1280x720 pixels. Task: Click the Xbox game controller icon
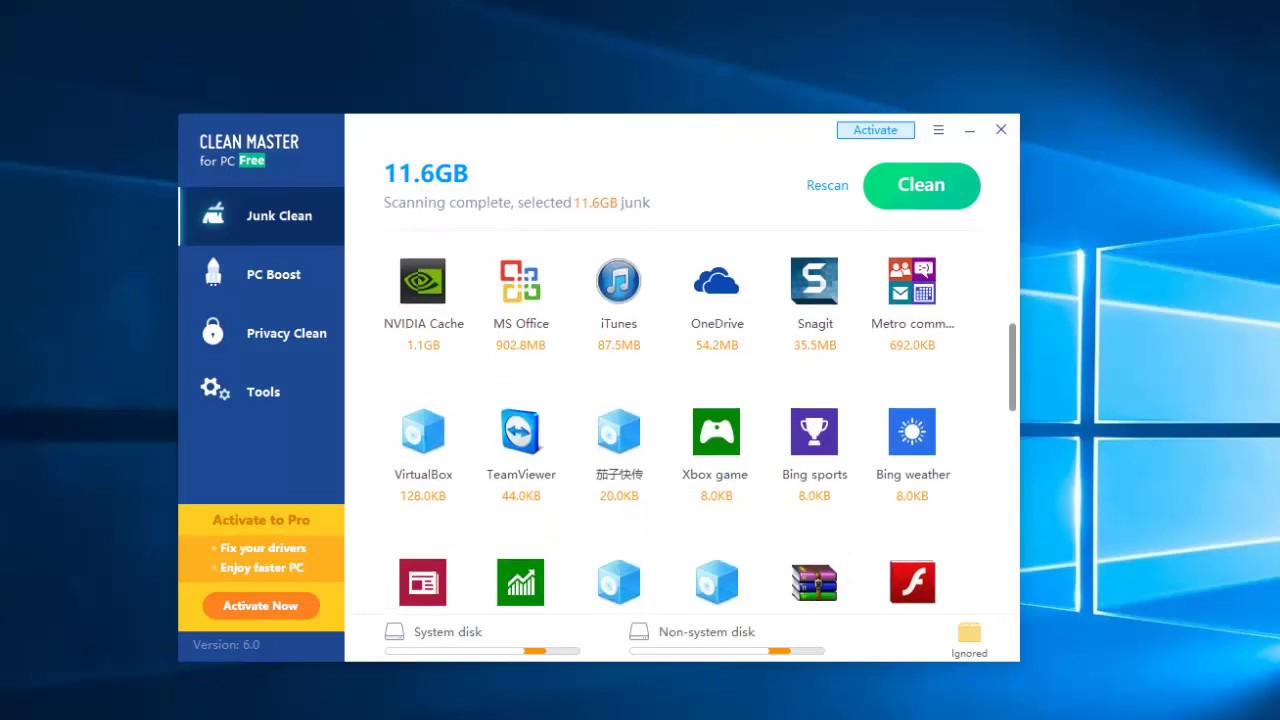coord(716,432)
